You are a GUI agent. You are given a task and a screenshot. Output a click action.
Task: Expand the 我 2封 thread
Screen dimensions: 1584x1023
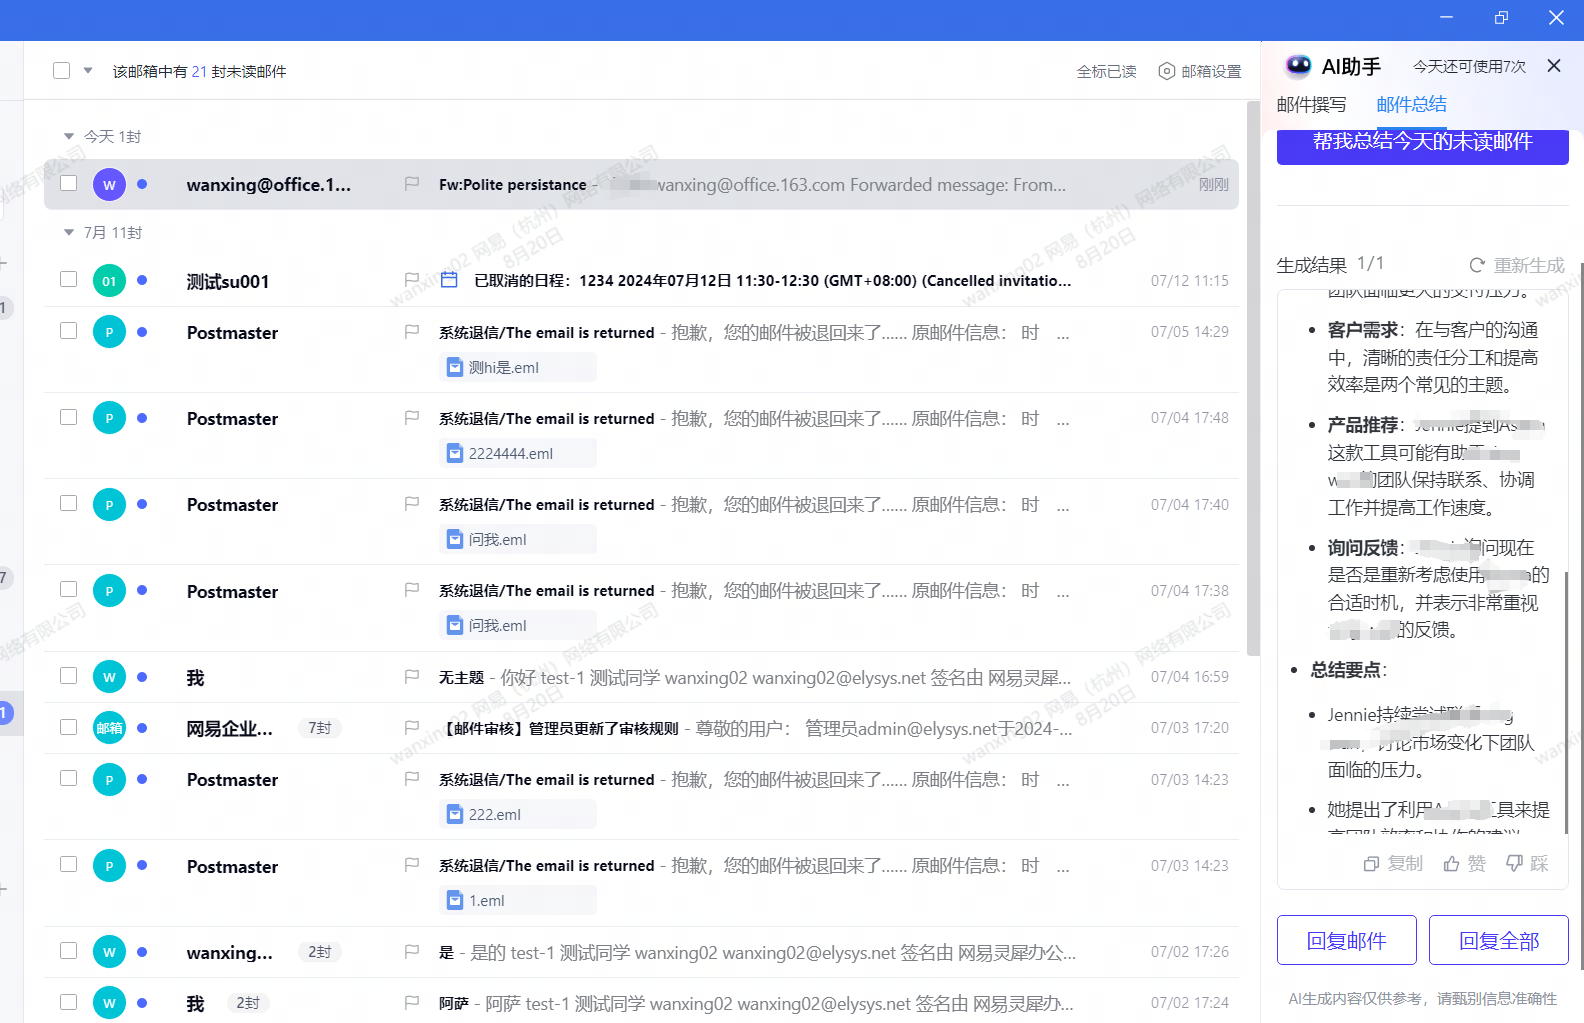[x=248, y=1003]
